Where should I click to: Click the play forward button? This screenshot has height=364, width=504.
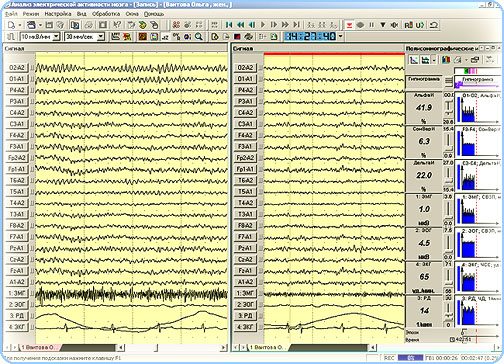pos(263,25)
